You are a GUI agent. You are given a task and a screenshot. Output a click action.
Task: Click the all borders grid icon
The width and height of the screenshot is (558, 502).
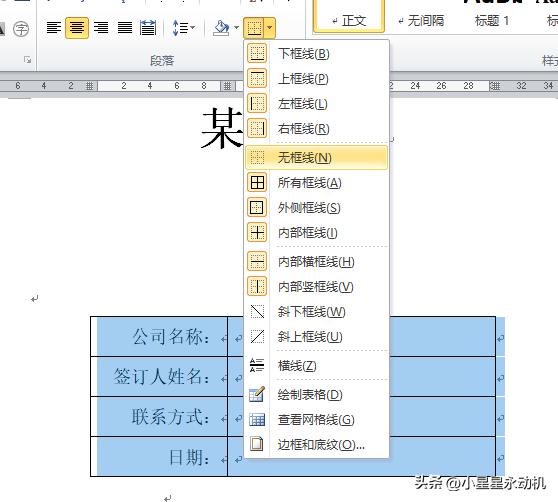pyautogui.click(x=257, y=183)
